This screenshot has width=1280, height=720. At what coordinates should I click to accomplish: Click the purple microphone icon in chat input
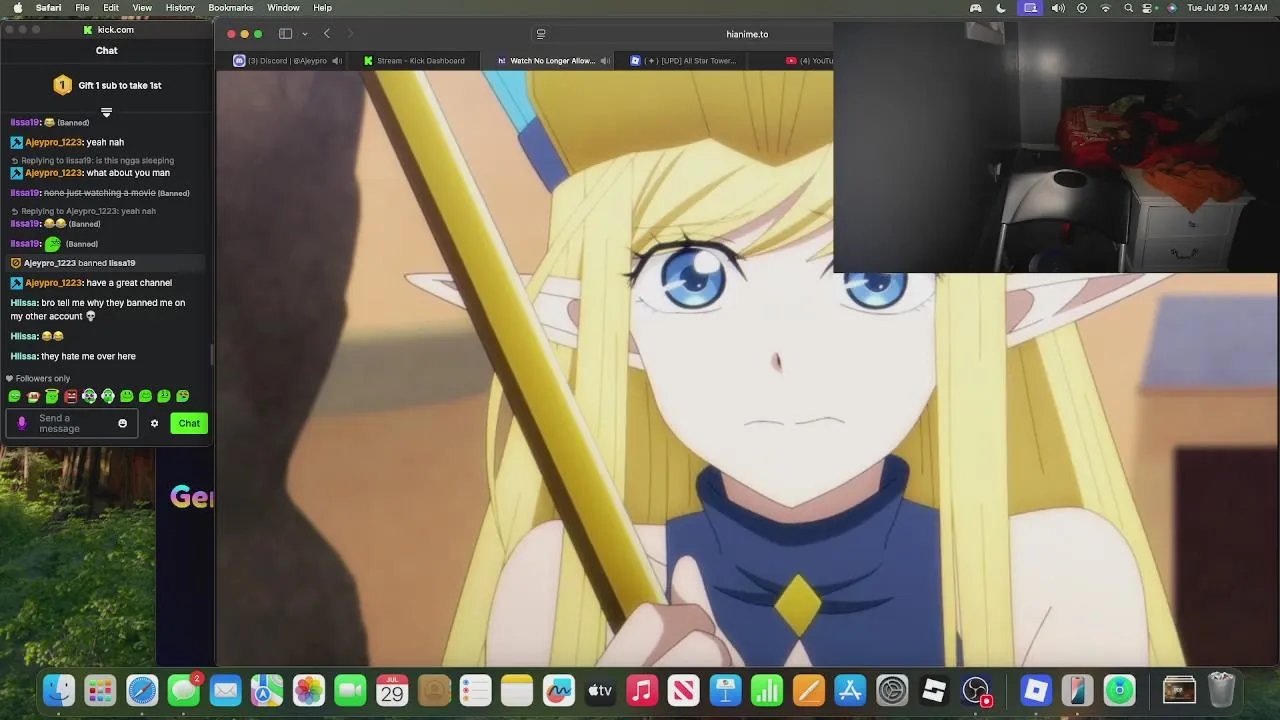[22, 424]
